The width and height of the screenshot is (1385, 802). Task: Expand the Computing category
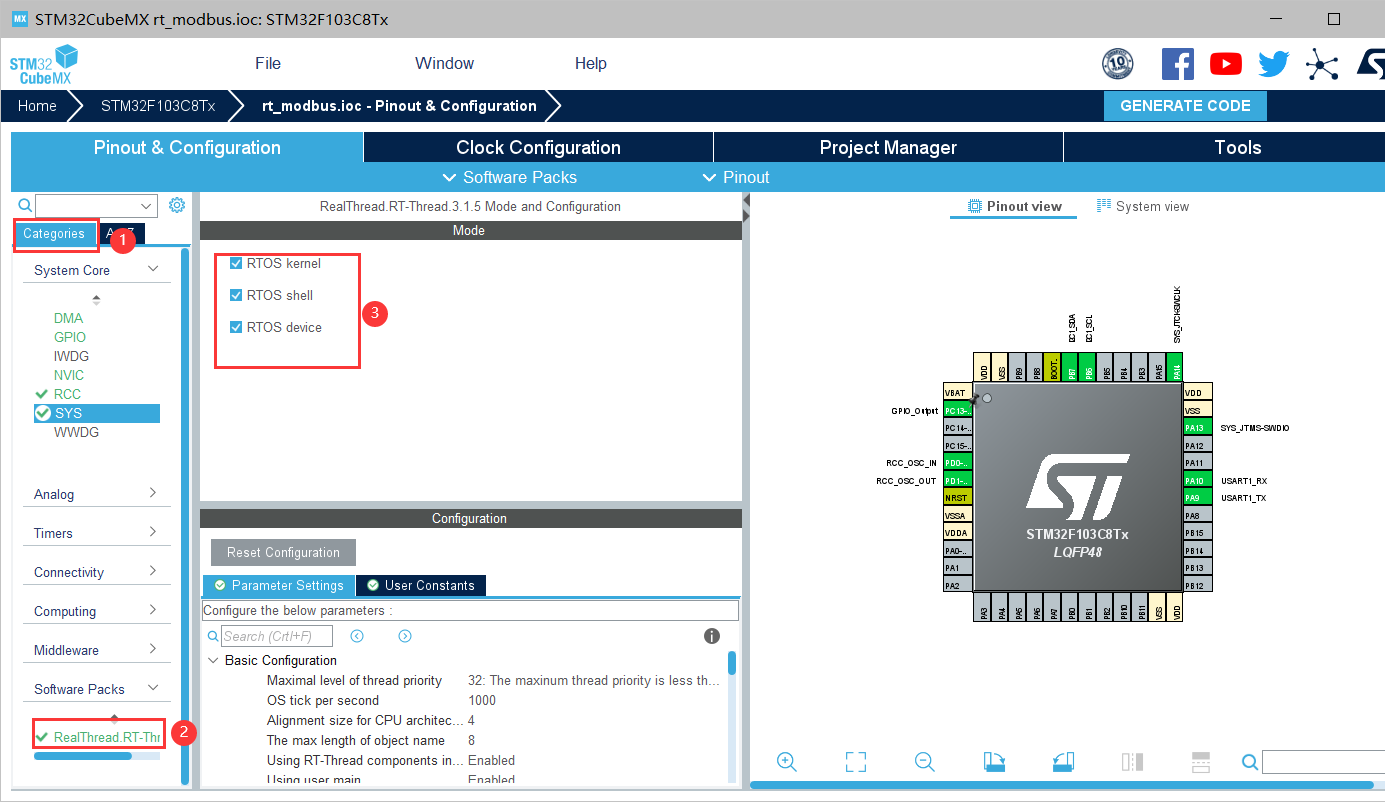(x=153, y=610)
